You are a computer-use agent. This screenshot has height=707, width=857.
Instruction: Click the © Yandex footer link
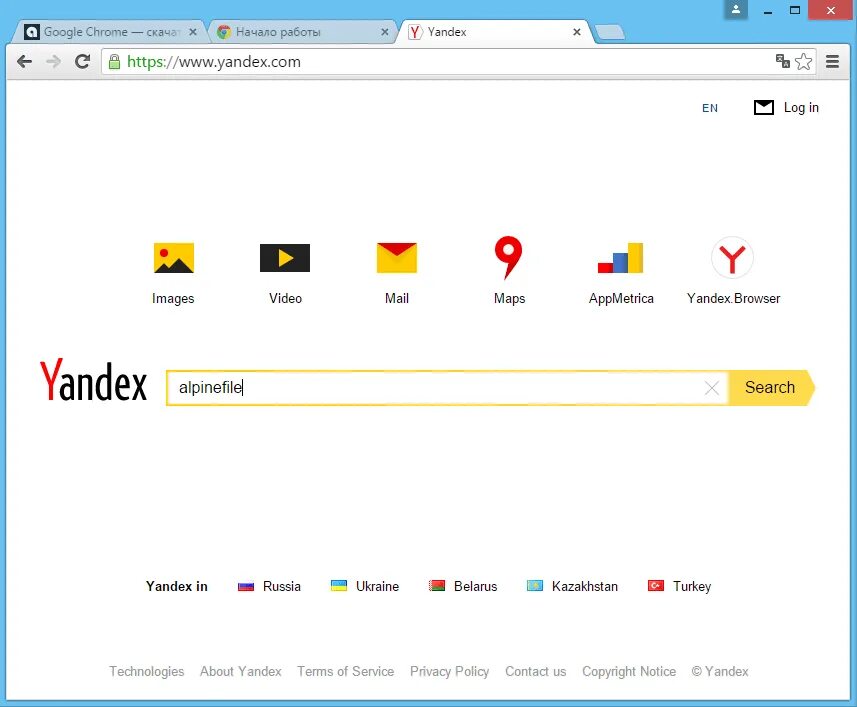pyautogui.click(x=720, y=671)
